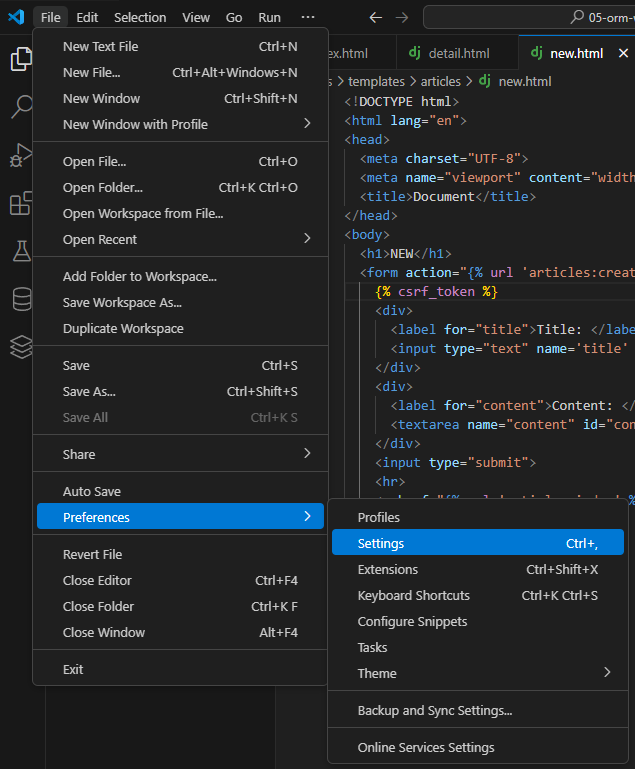Open Online Services Settings

pyautogui.click(x=478, y=747)
